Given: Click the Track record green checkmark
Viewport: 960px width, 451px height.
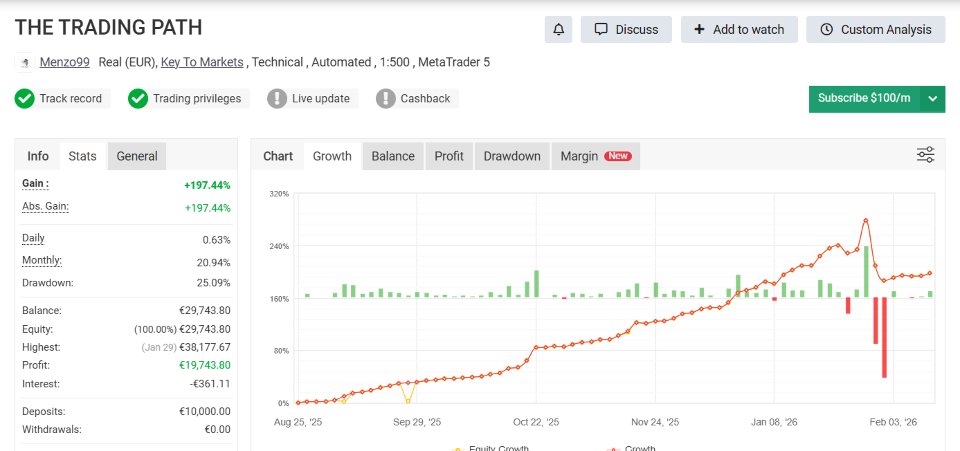Looking at the screenshot, I should point(24,99).
